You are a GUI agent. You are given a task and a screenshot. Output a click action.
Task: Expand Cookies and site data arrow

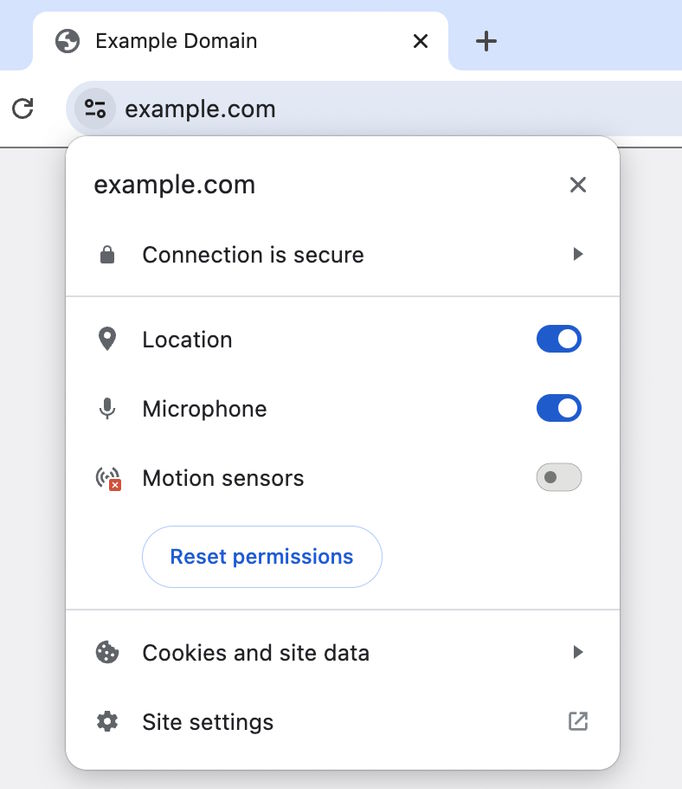click(x=578, y=653)
